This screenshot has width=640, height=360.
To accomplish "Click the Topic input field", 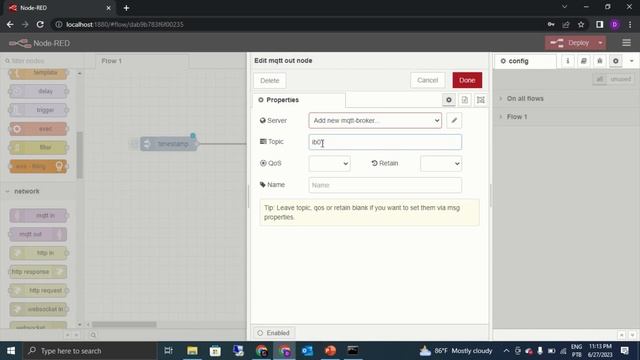I will coord(385,142).
